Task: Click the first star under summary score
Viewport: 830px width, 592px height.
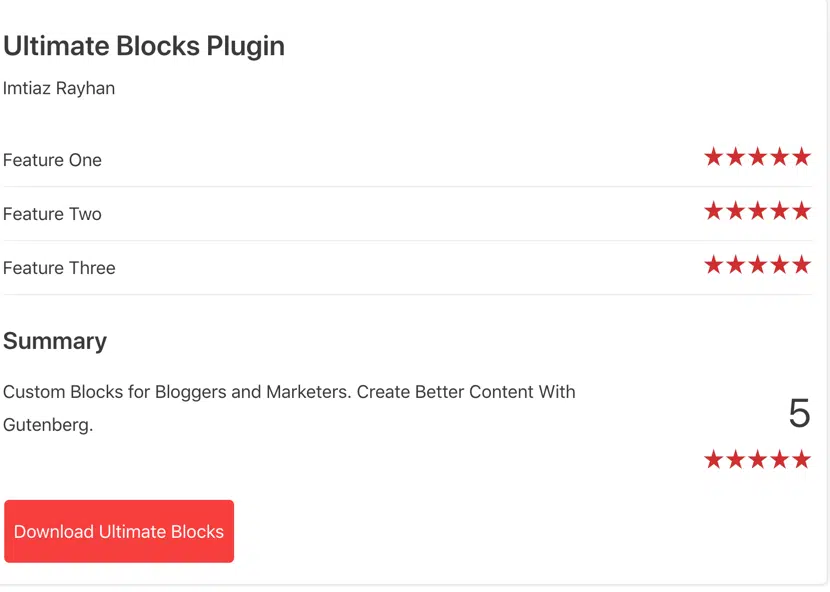Action: coord(714,459)
